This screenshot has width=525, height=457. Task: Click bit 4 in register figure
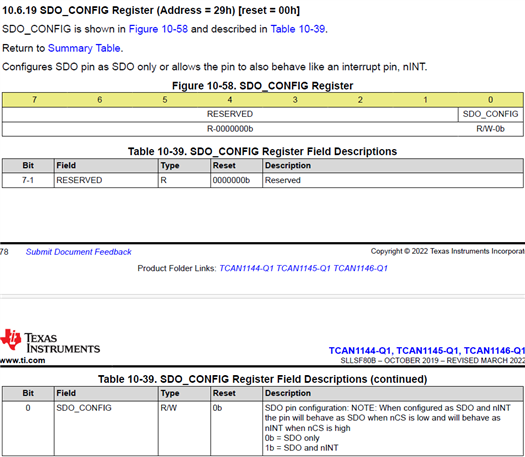click(x=230, y=100)
